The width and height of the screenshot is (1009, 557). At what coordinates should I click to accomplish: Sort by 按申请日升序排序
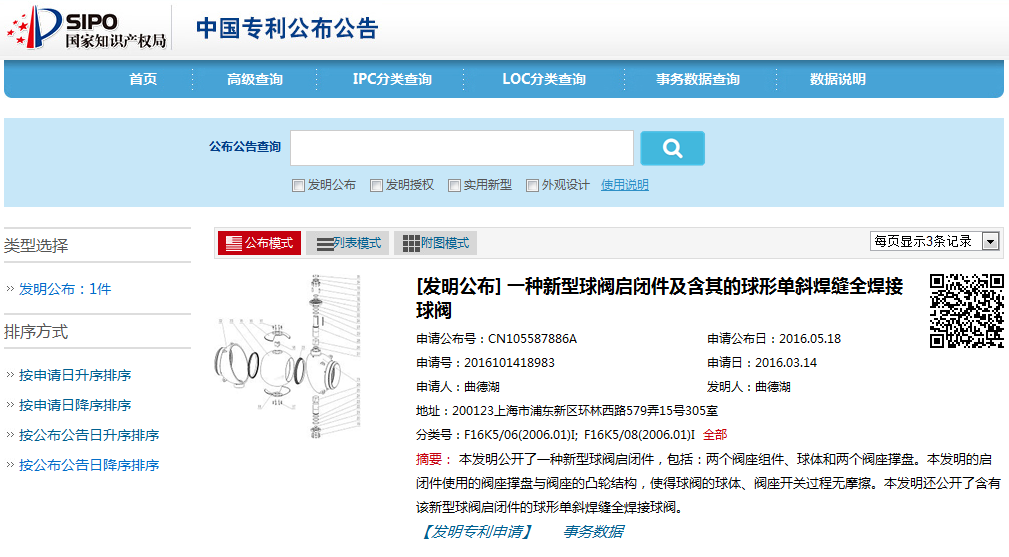pyautogui.click(x=75, y=375)
